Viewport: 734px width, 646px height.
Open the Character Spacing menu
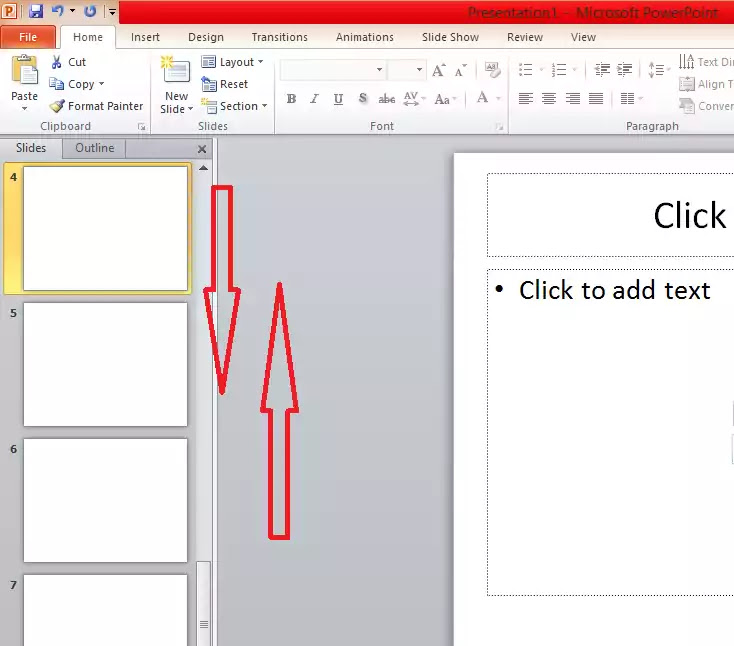[x=414, y=98]
